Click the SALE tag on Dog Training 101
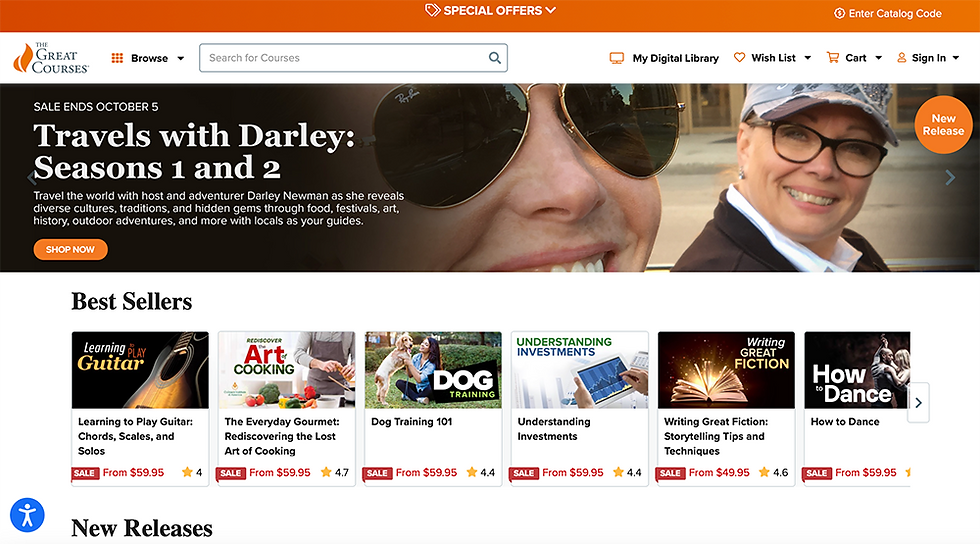The image size is (980, 544). click(378, 473)
